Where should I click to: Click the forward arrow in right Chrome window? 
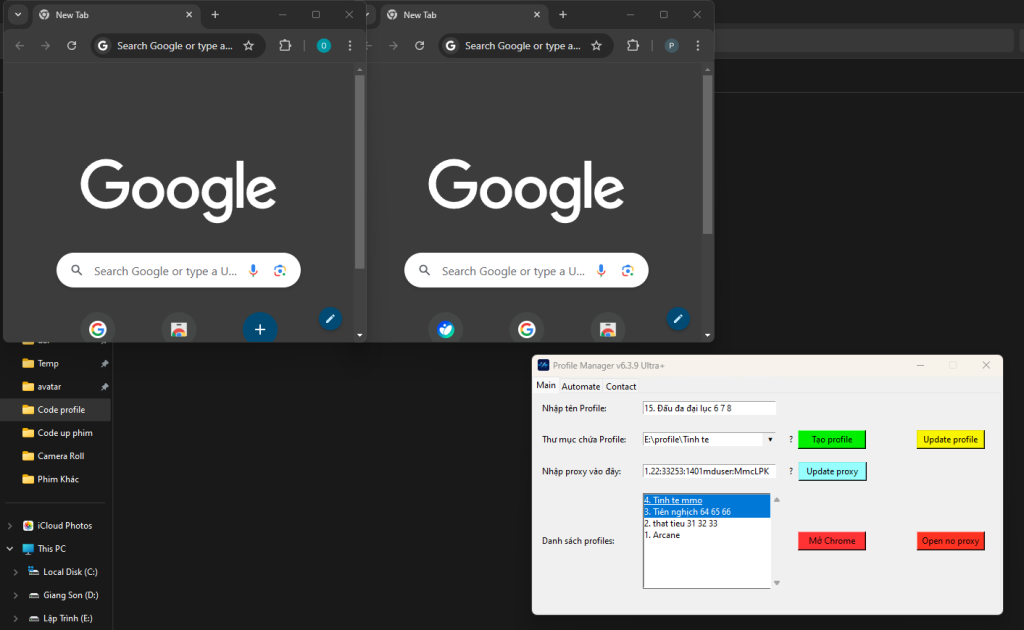393,46
